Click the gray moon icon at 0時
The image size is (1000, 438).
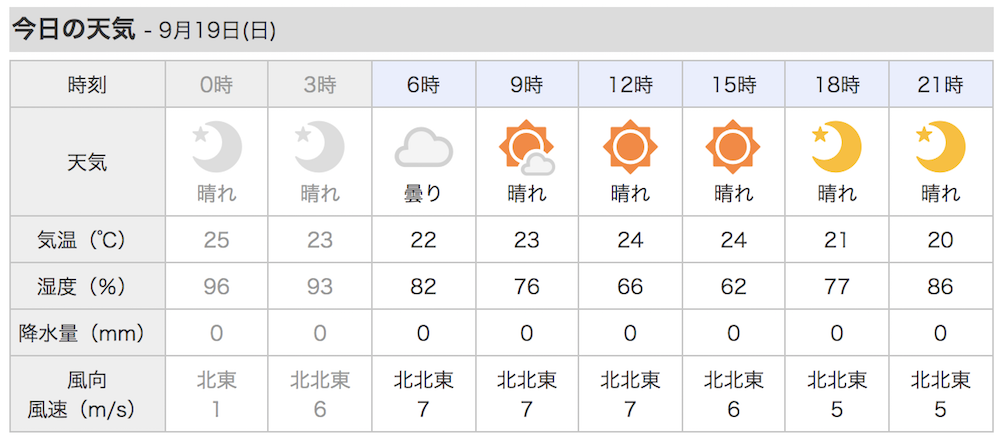coord(217,148)
